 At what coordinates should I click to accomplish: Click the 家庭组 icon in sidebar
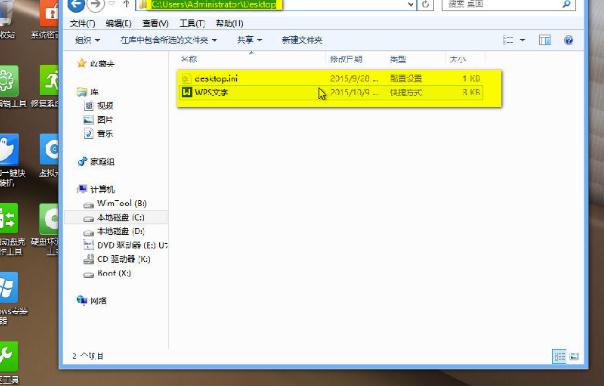pyautogui.click(x=82, y=161)
